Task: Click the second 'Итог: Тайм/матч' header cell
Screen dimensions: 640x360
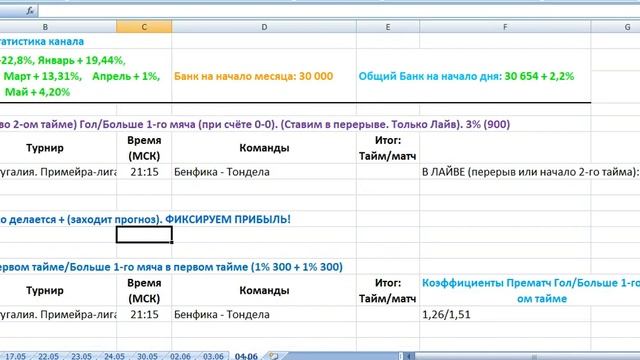Action: click(388, 291)
